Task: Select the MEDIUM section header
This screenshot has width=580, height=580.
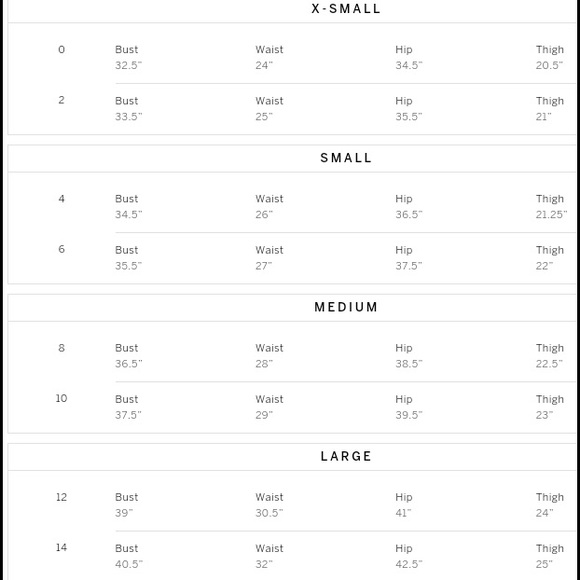Action: tap(346, 307)
